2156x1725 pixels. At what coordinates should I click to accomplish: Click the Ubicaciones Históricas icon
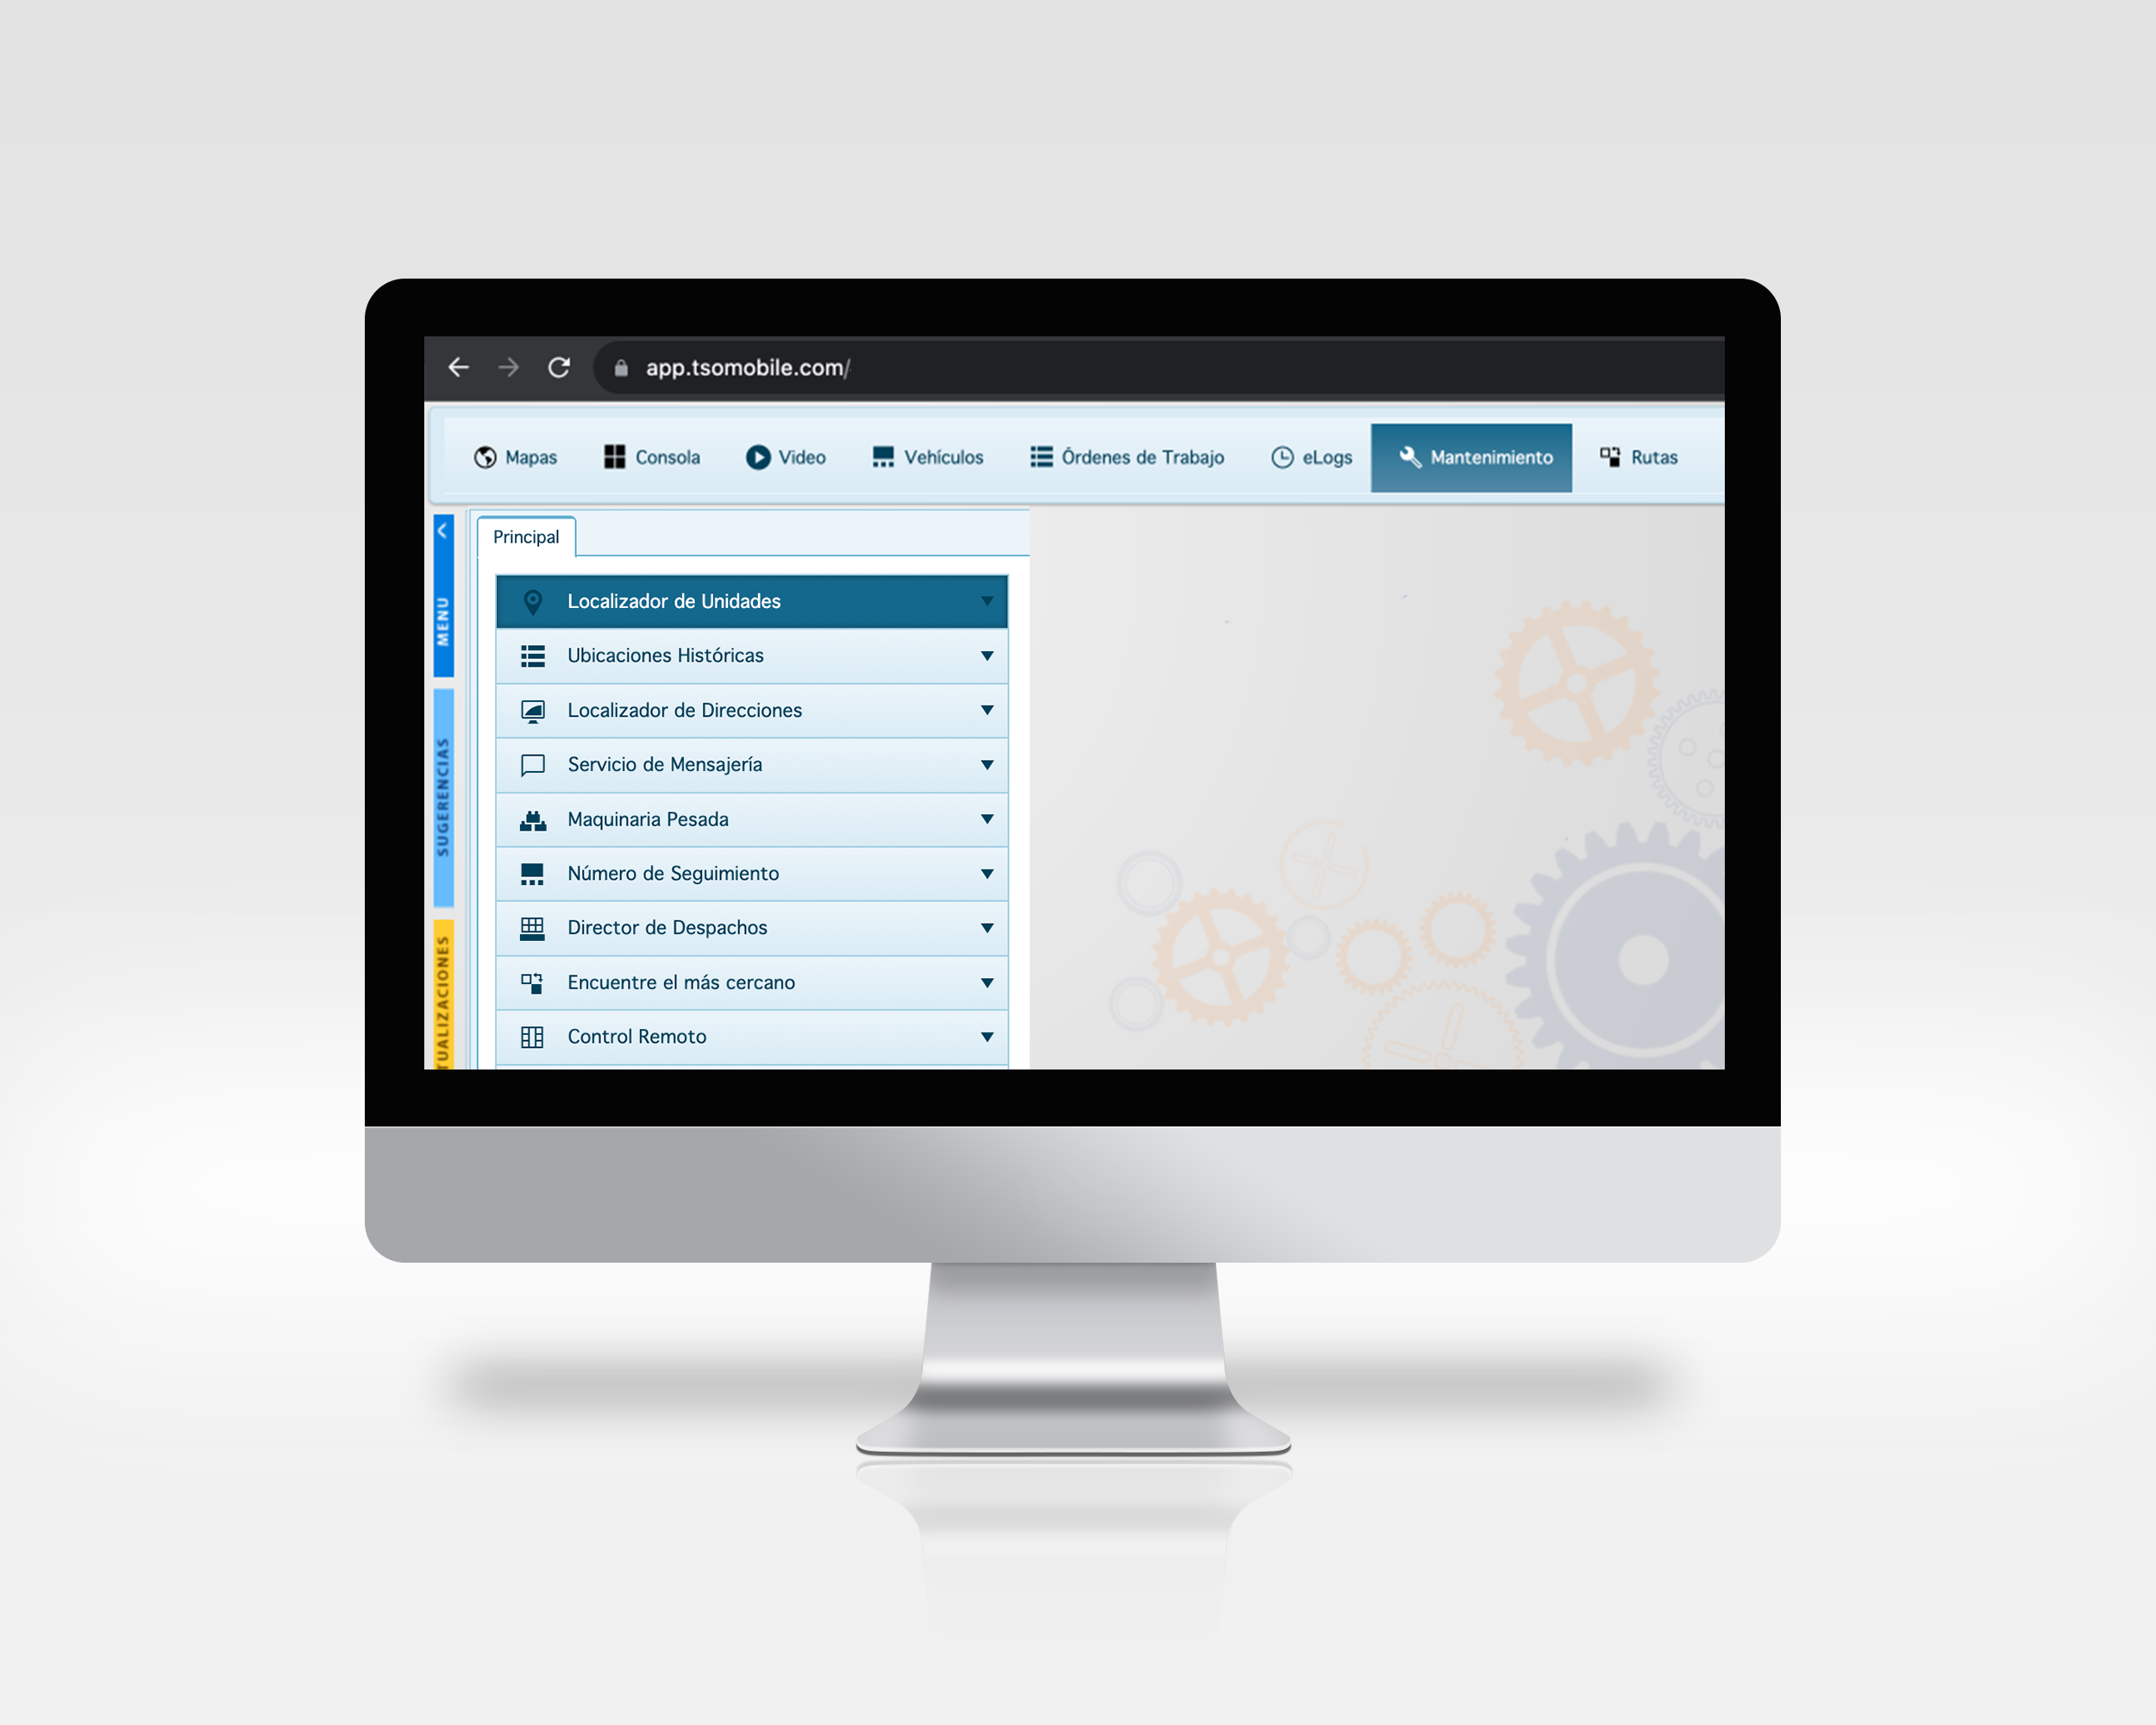[533, 655]
